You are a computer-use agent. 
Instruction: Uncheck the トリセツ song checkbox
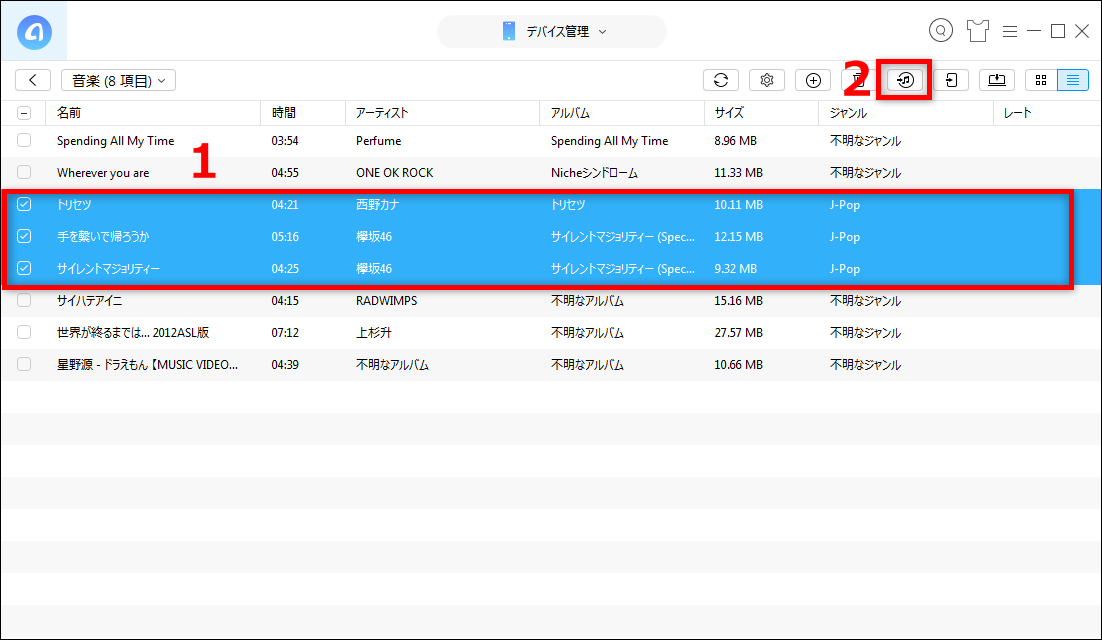tap(24, 205)
